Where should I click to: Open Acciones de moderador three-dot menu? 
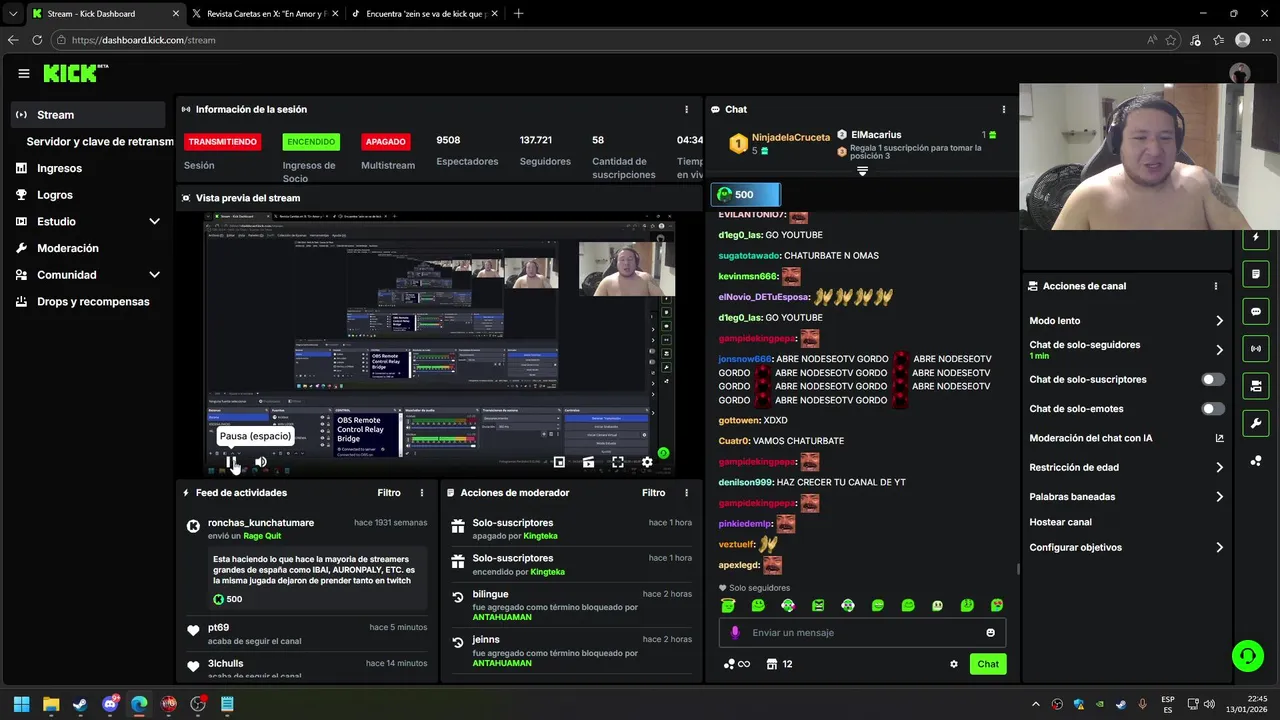(x=686, y=493)
